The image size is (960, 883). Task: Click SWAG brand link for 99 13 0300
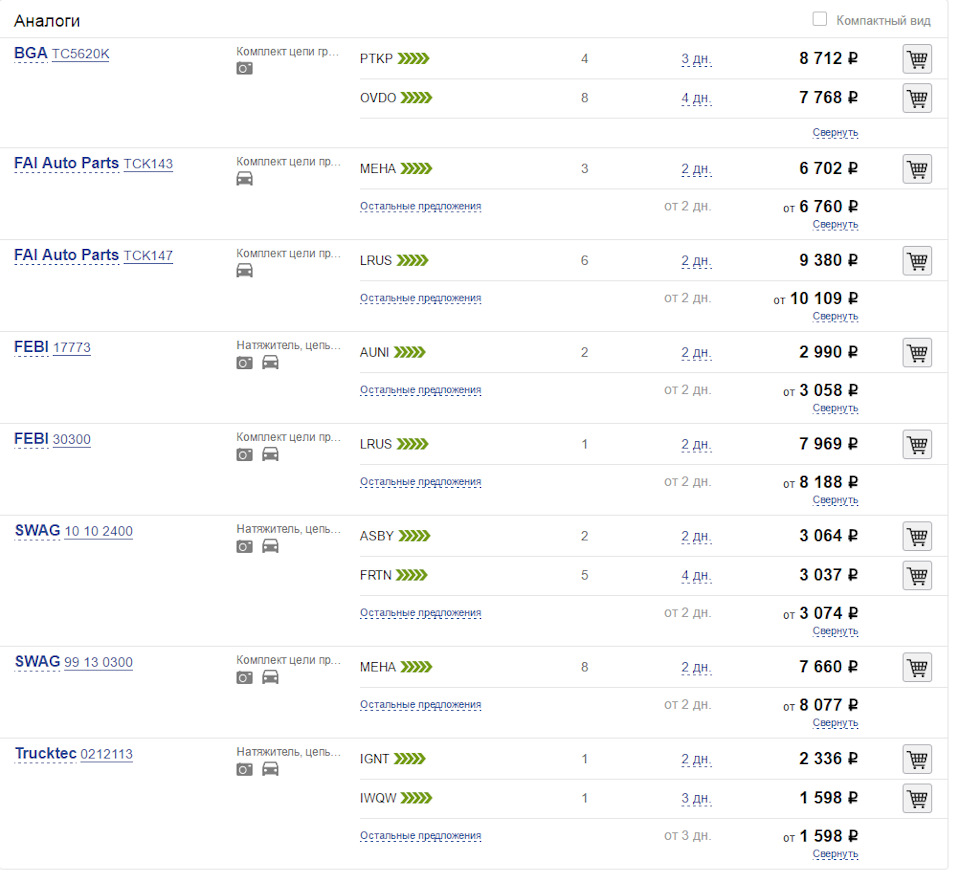pyautogui.click(x=37, y=662)
